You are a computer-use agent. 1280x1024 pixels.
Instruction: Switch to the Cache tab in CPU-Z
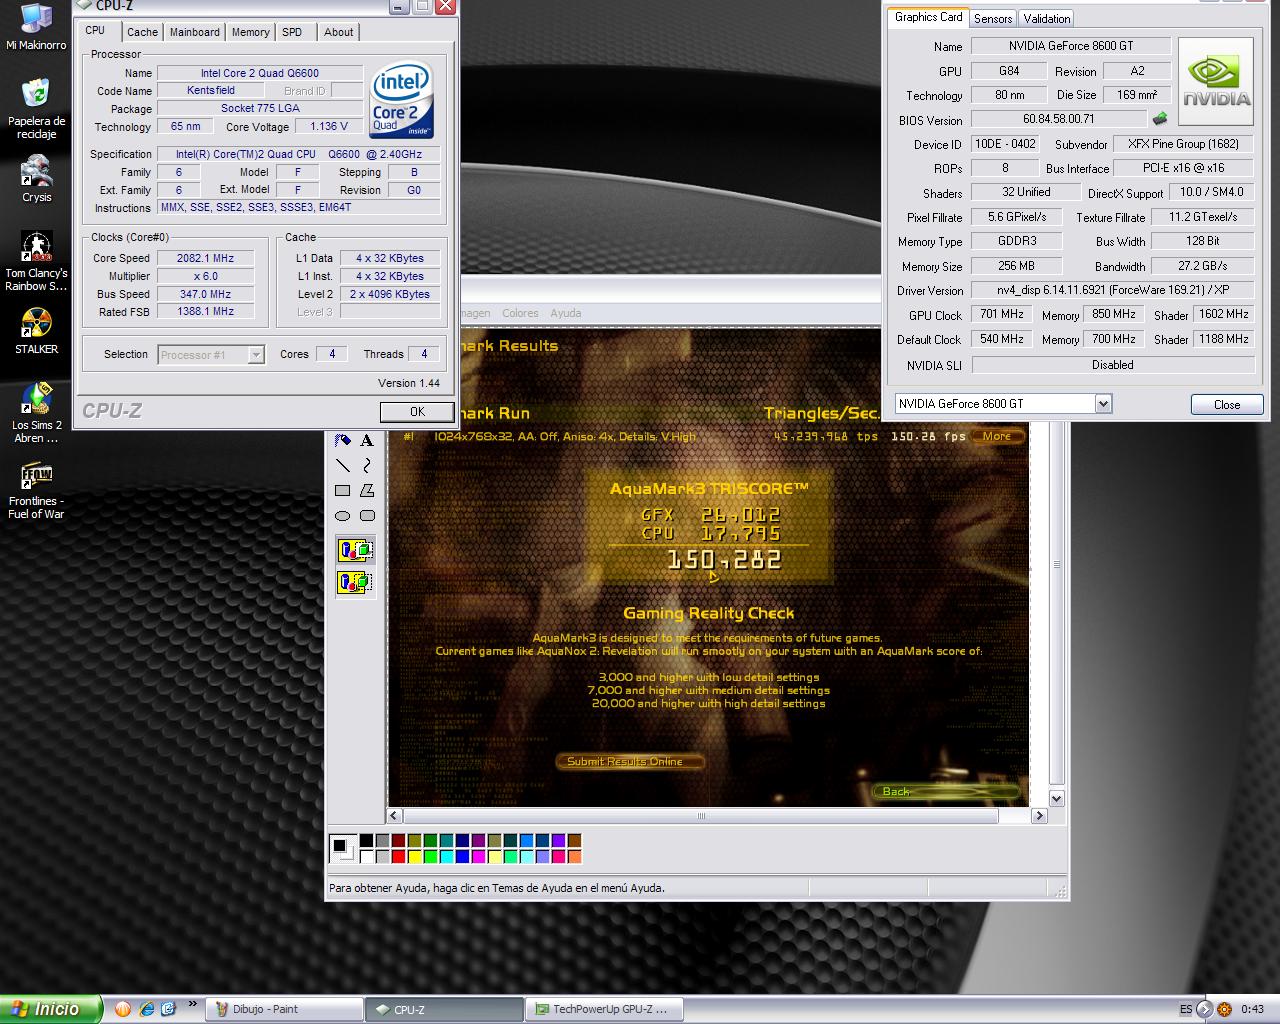(x=142, y=32)
